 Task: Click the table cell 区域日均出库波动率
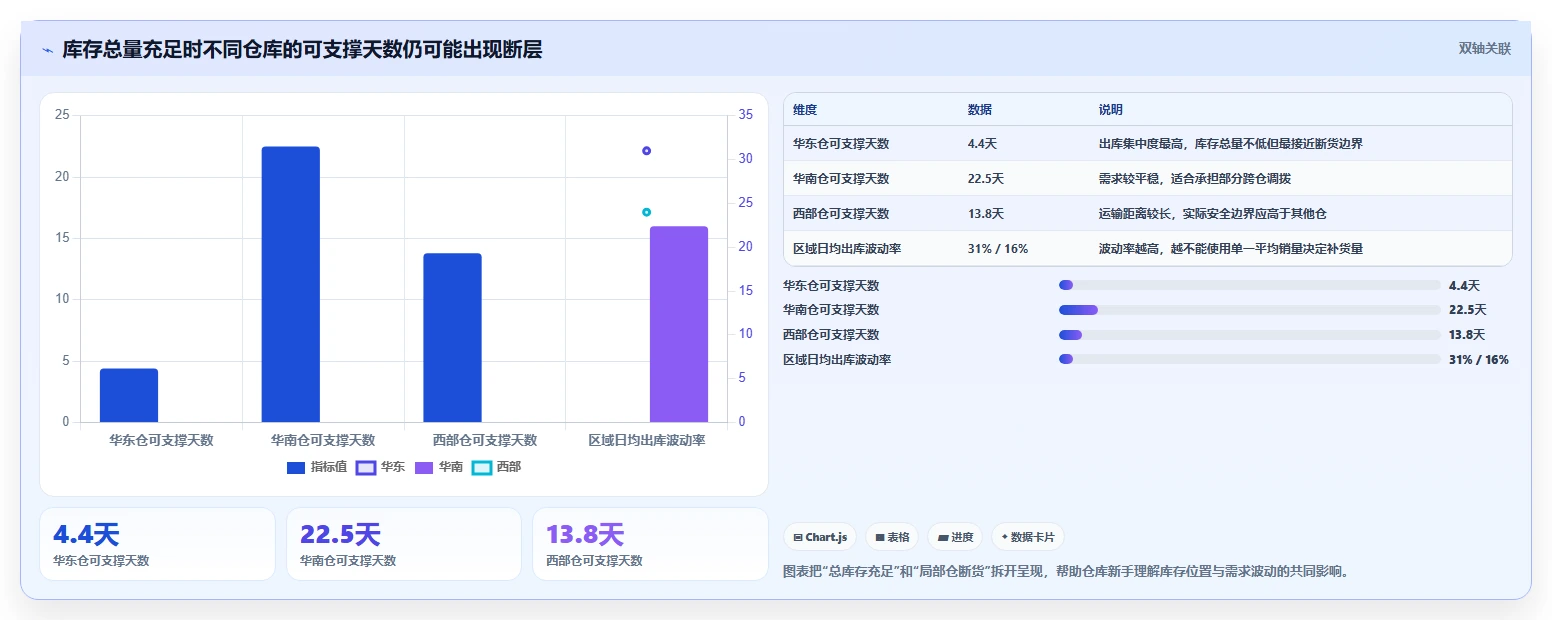[847, 249]
